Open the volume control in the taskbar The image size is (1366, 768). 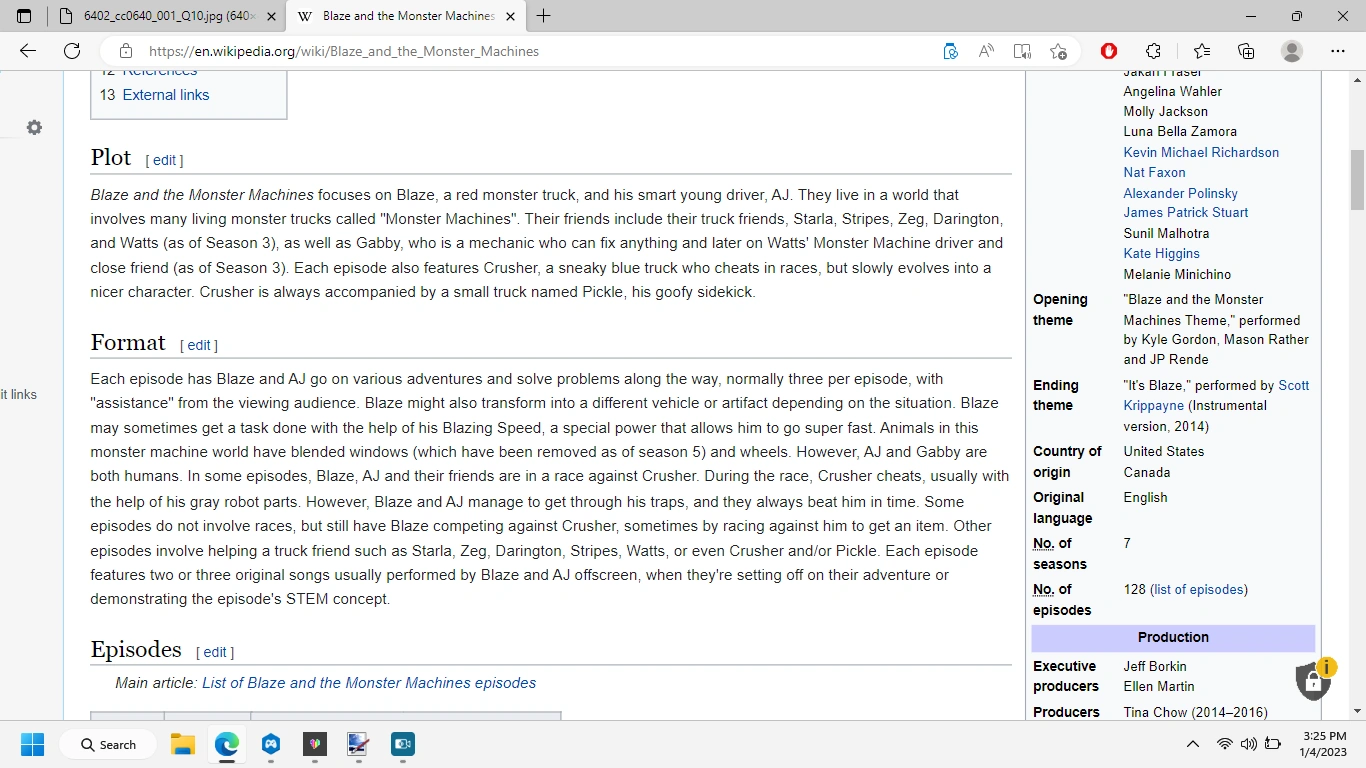pos(1248,744)
